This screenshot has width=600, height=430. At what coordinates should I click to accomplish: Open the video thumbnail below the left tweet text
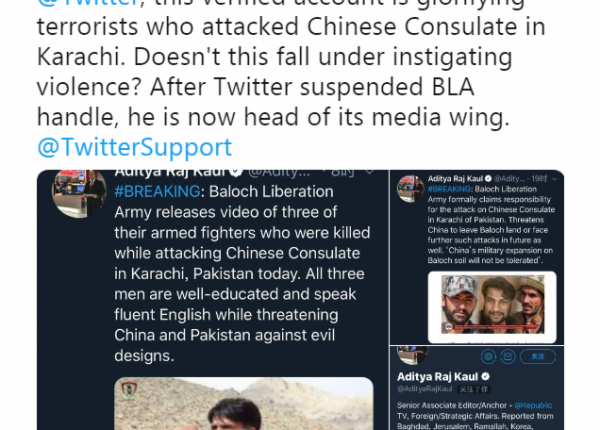pyautogui.click(x=244, y=404)
